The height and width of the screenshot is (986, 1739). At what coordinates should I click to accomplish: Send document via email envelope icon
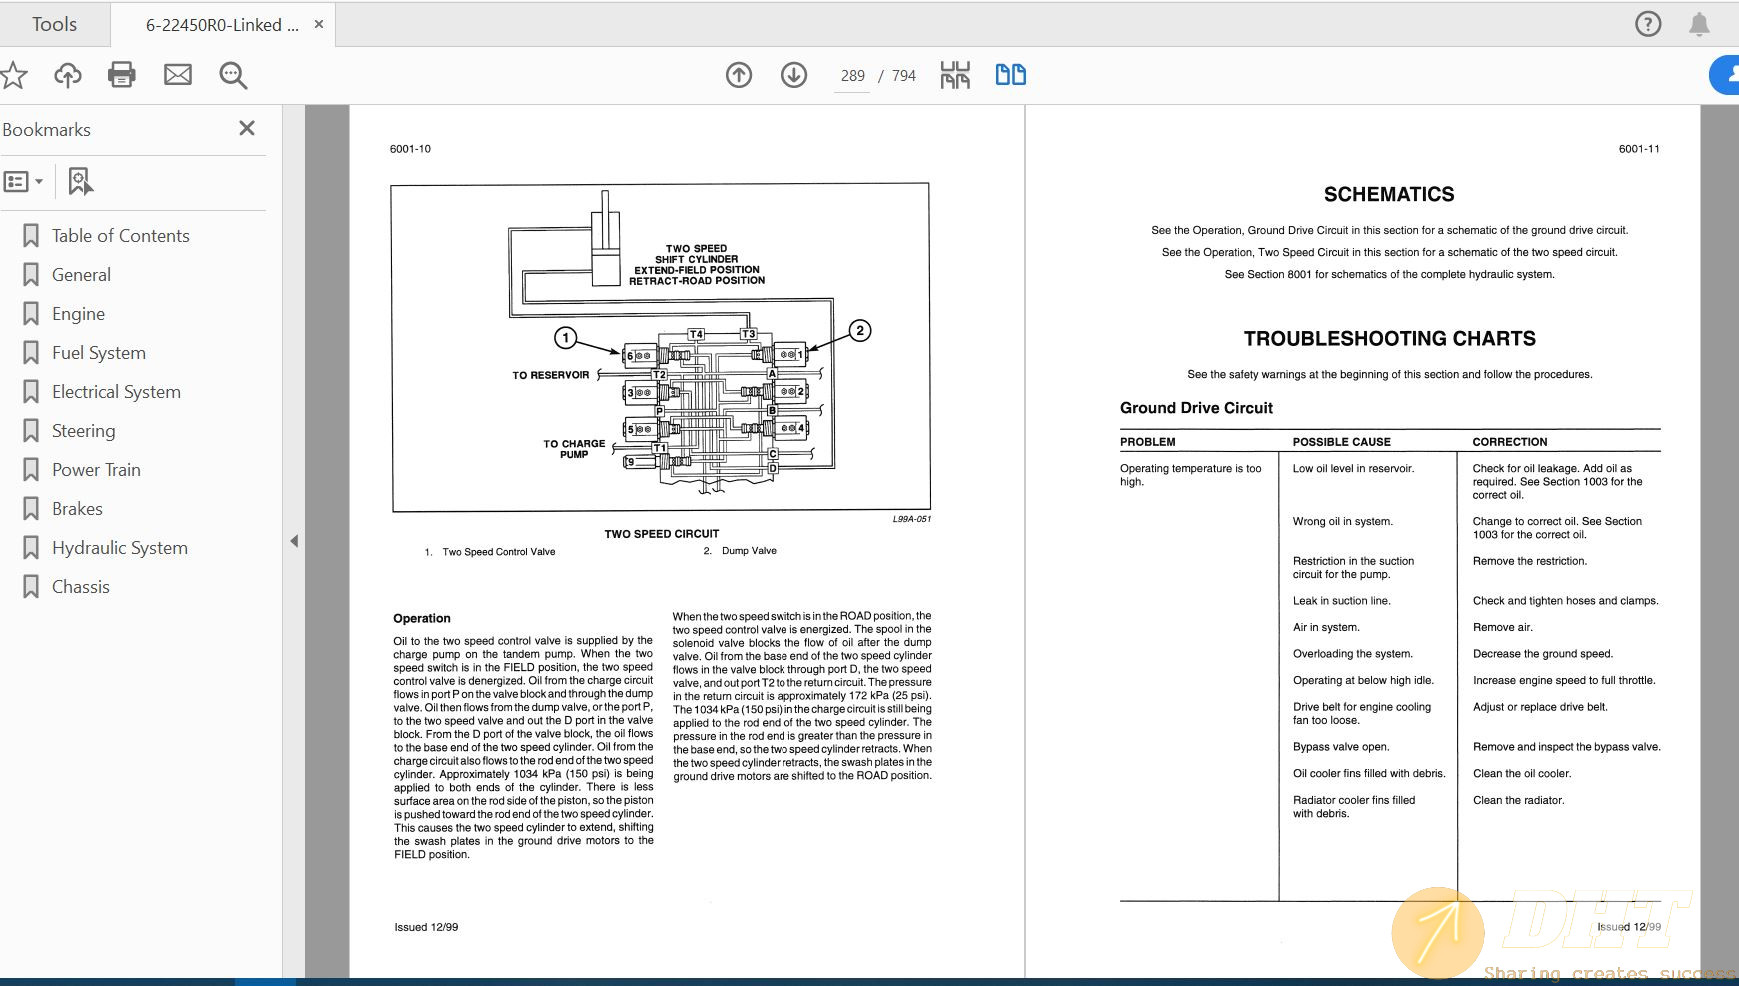coord(178,75)
